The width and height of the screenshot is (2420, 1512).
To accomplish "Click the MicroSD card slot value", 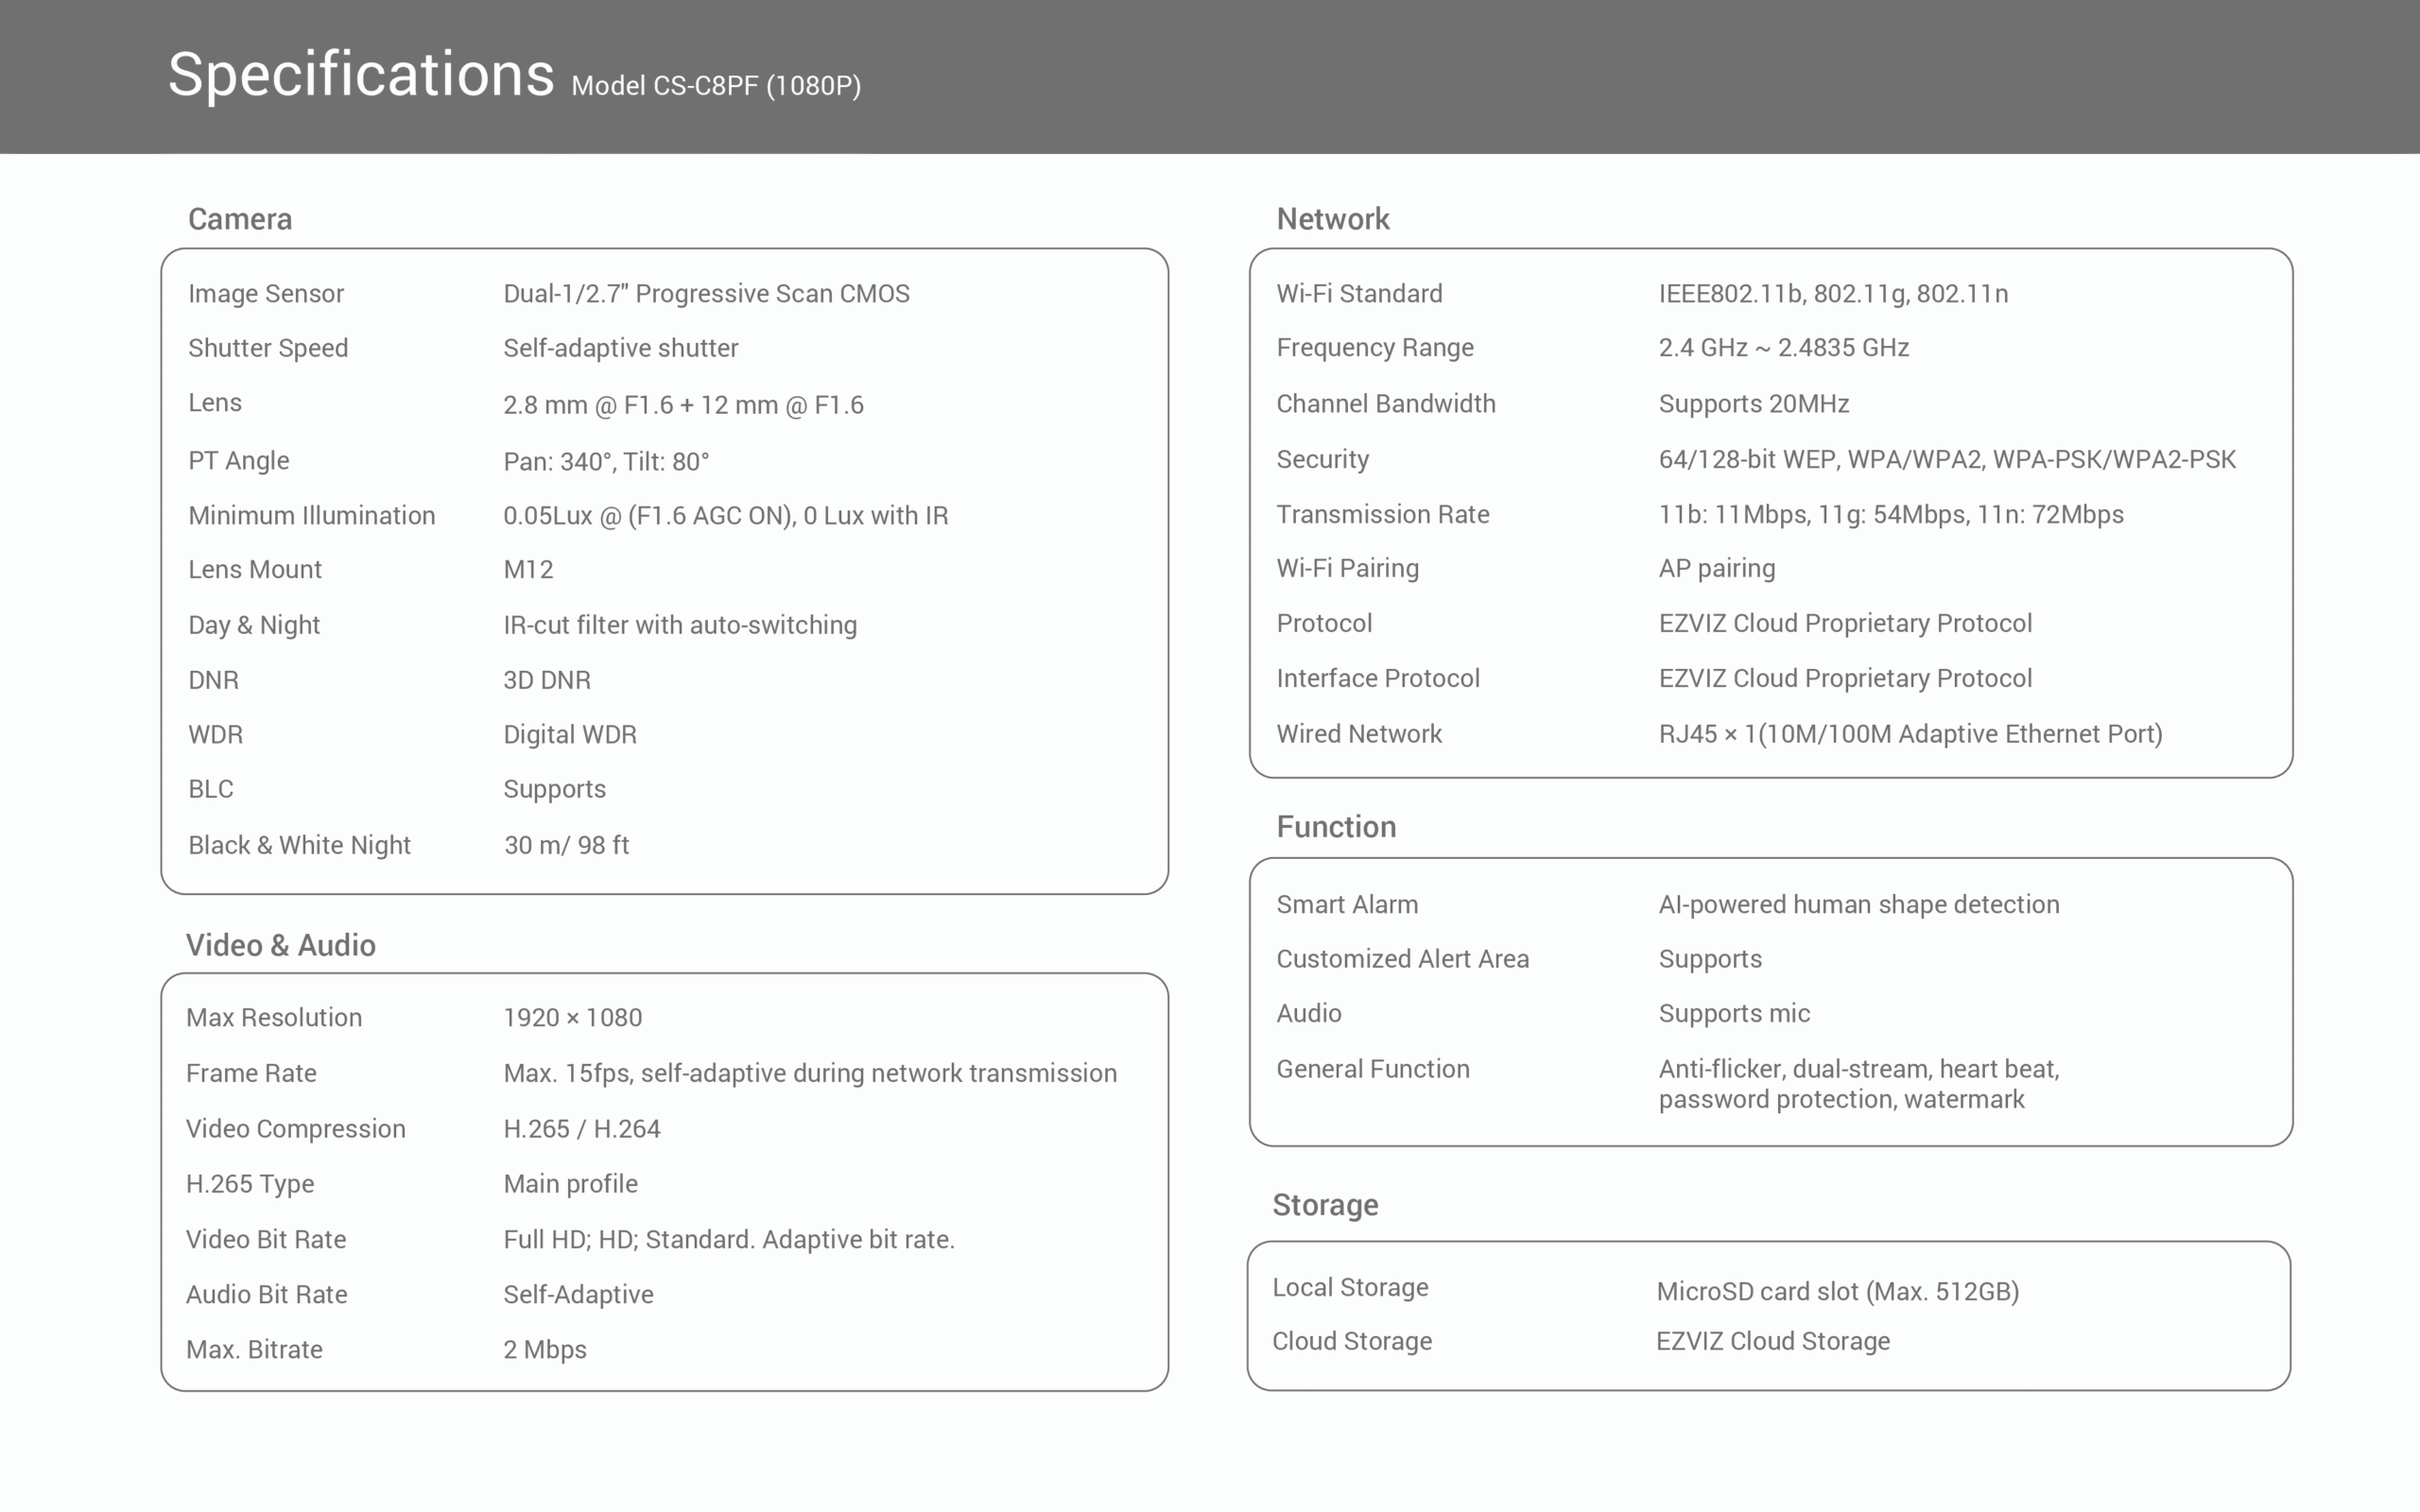I will coord(1837,1292).
